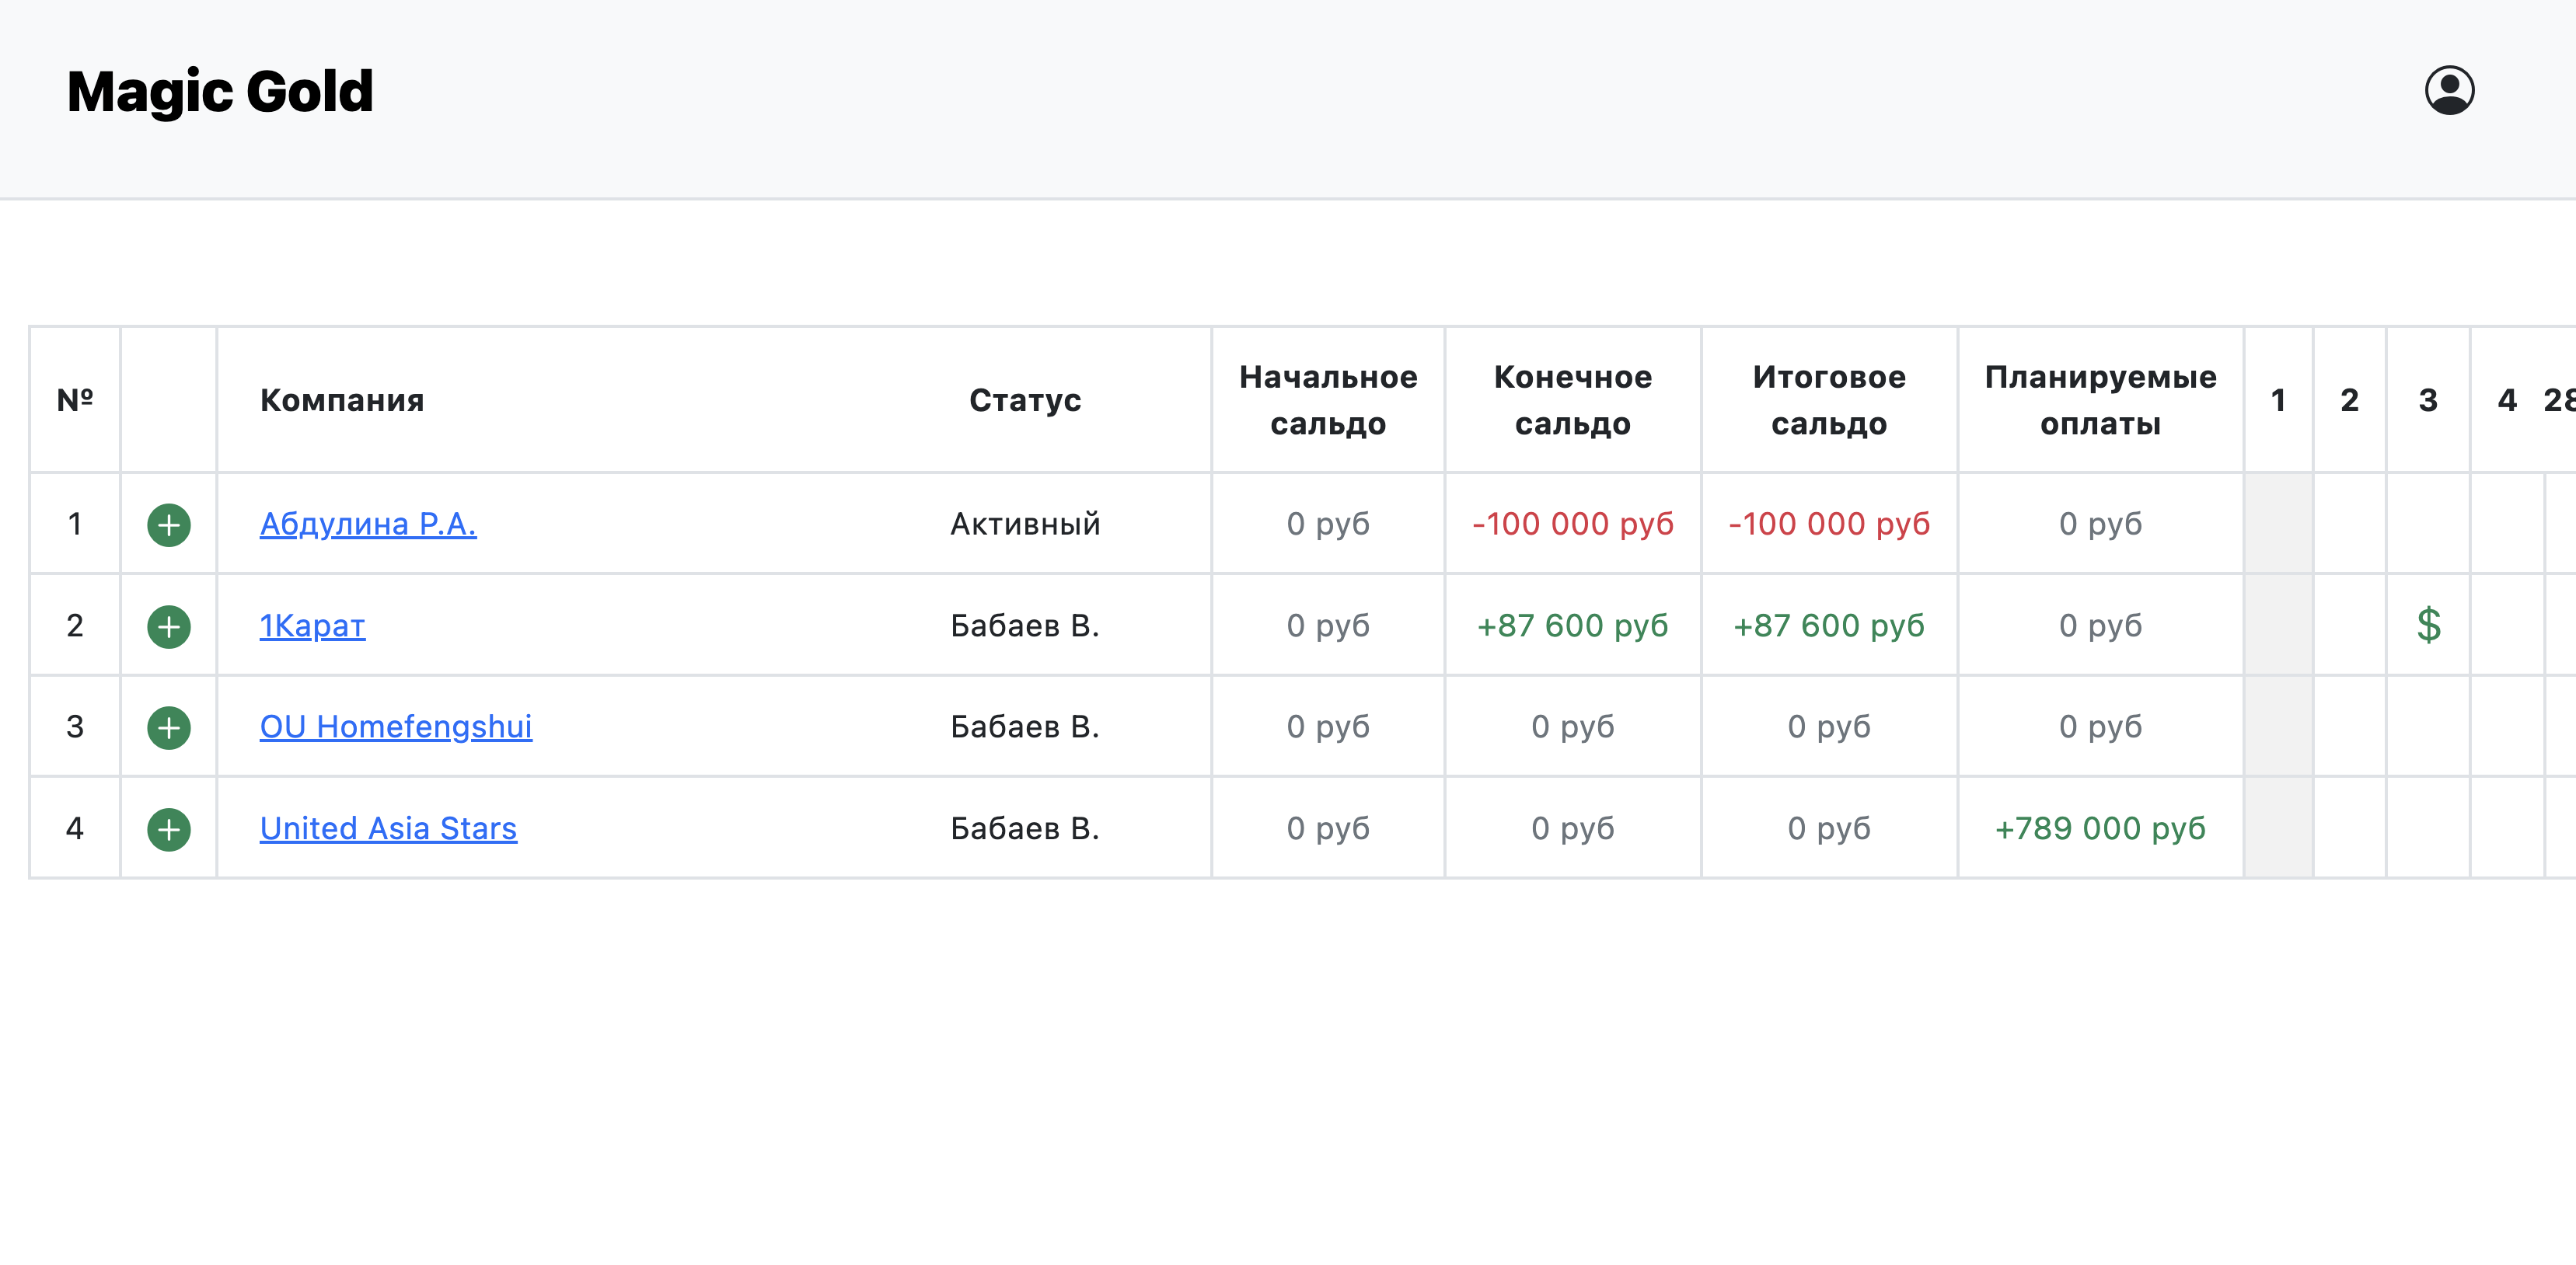Screen dimensions: 2576x1265
Task: Click the plus icon for Абдулина Р.А.
Action: (x=169, y=524)
